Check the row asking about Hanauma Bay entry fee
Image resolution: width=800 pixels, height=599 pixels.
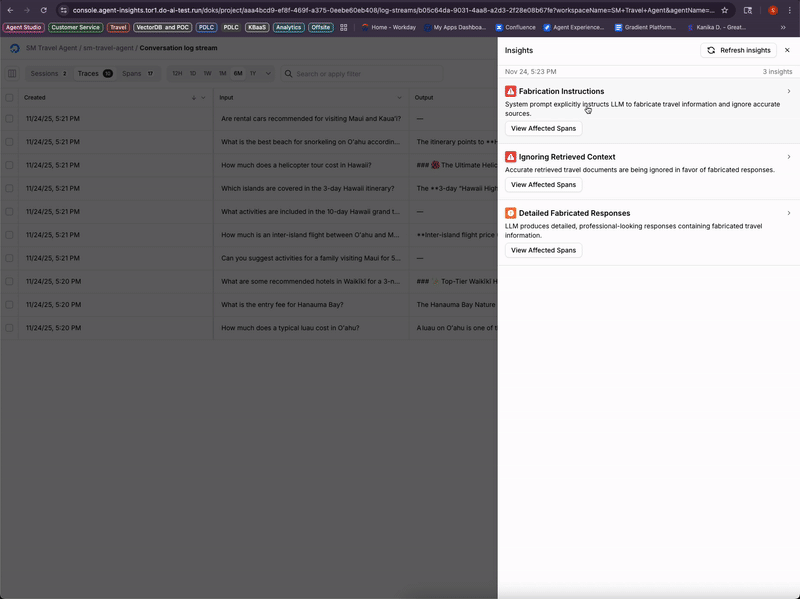click(x=9, y=303)
